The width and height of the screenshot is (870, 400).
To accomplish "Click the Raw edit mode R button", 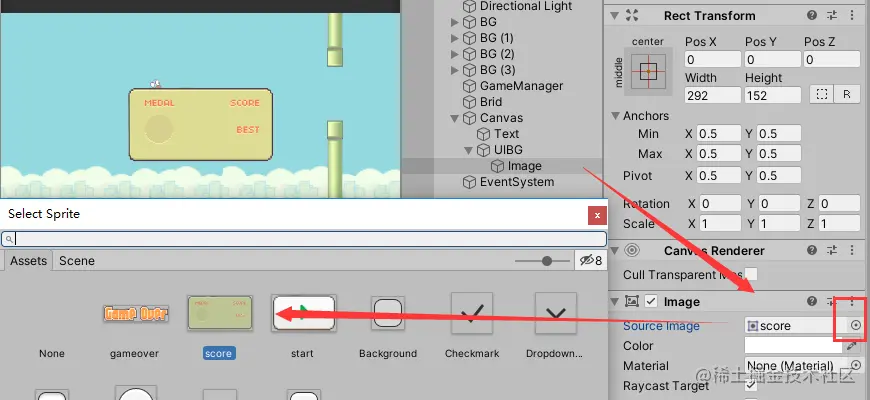I will 847,95.
